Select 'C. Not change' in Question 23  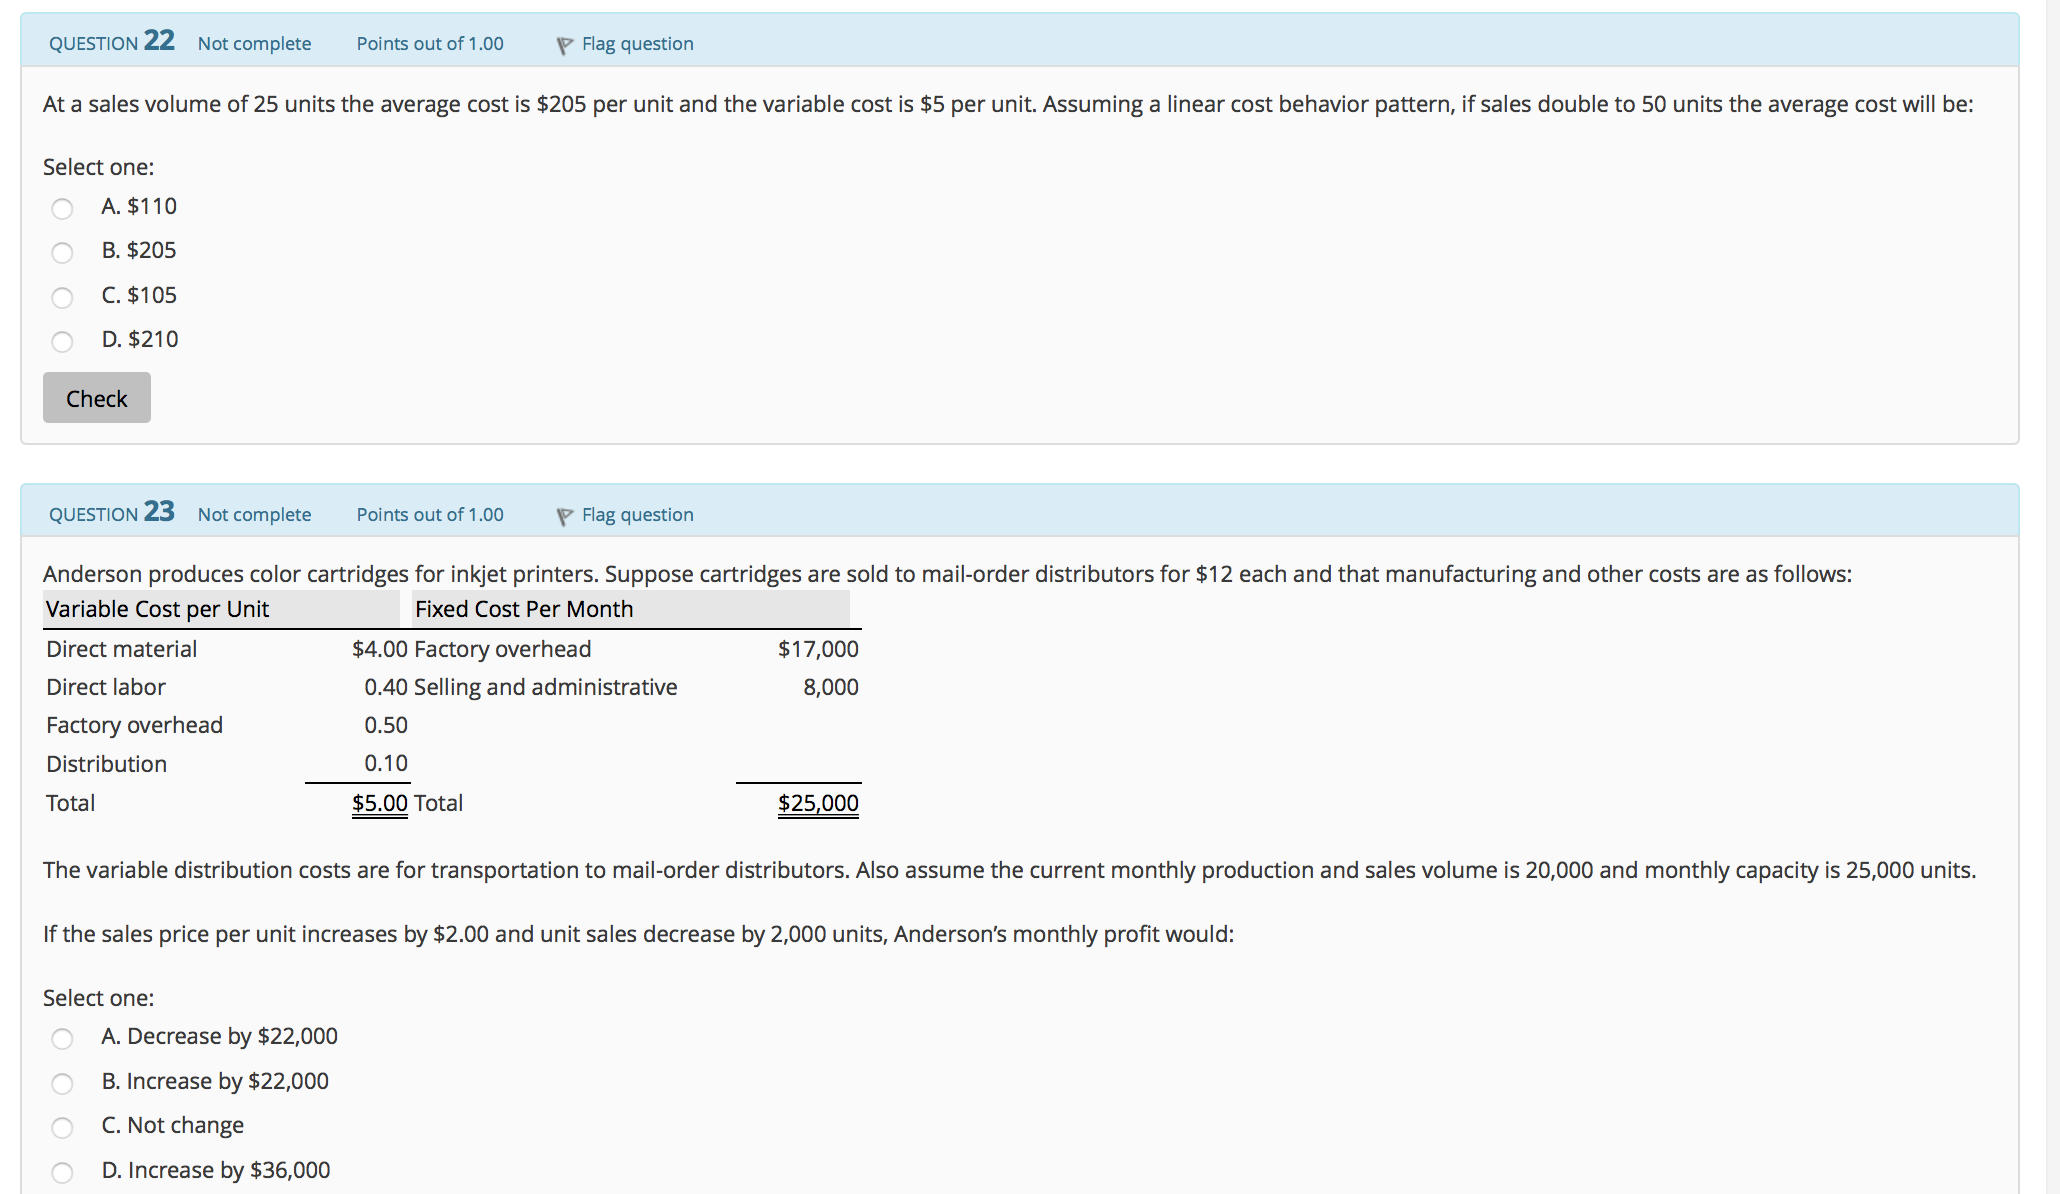[x=62, y=1127]
